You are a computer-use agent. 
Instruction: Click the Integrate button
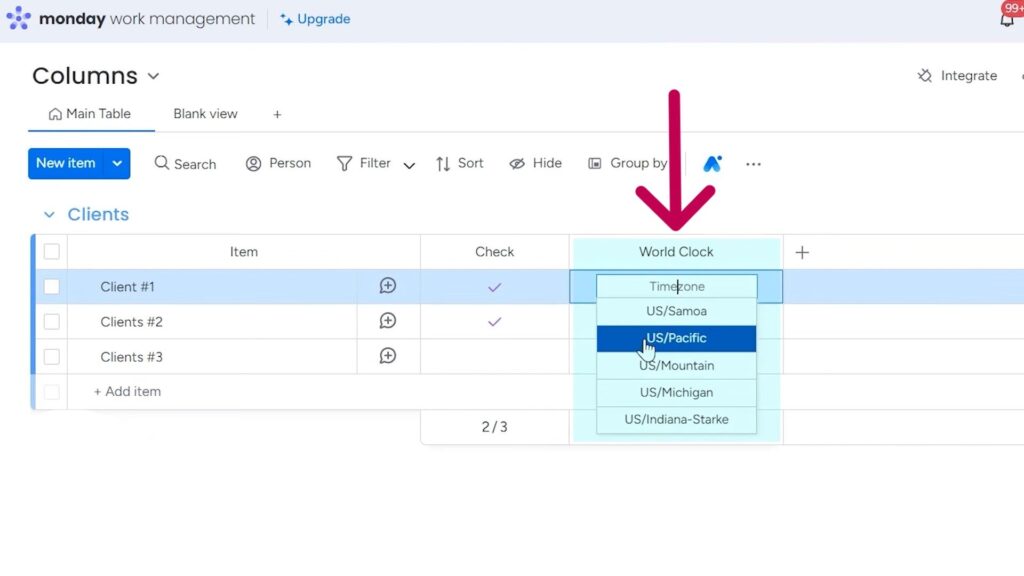[957, 76]
